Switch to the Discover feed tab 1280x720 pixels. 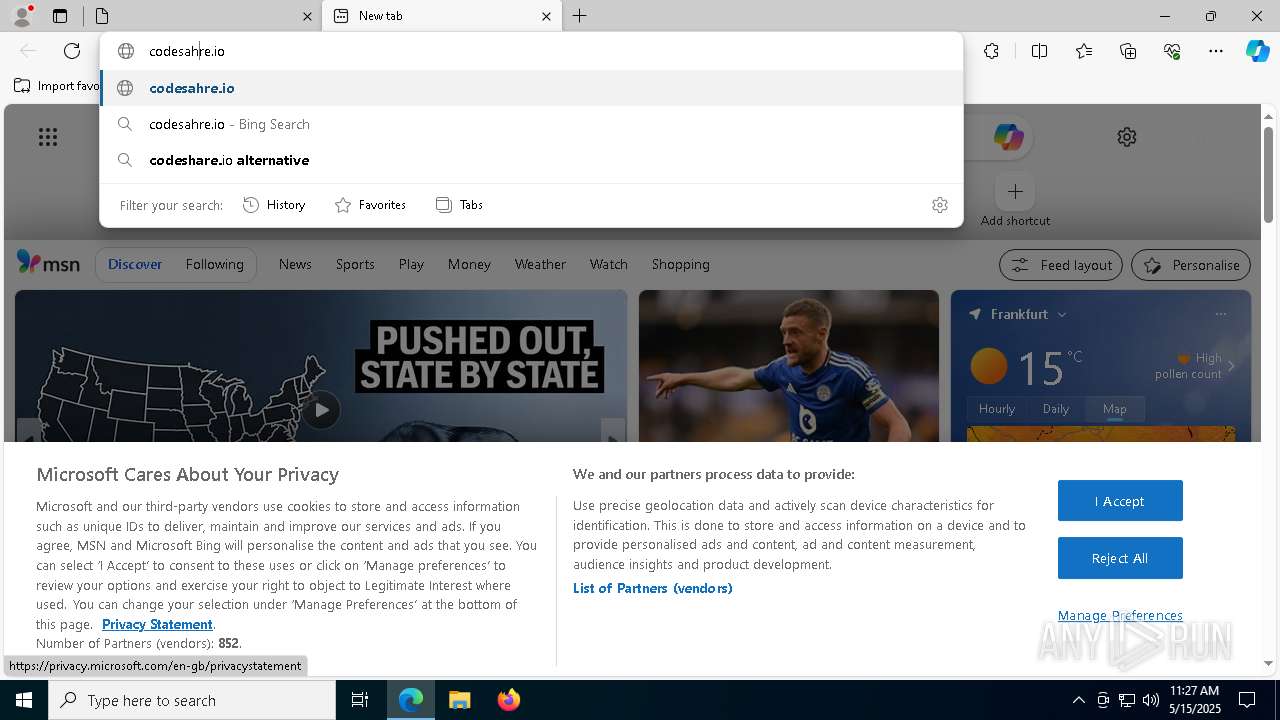point(135,264)
